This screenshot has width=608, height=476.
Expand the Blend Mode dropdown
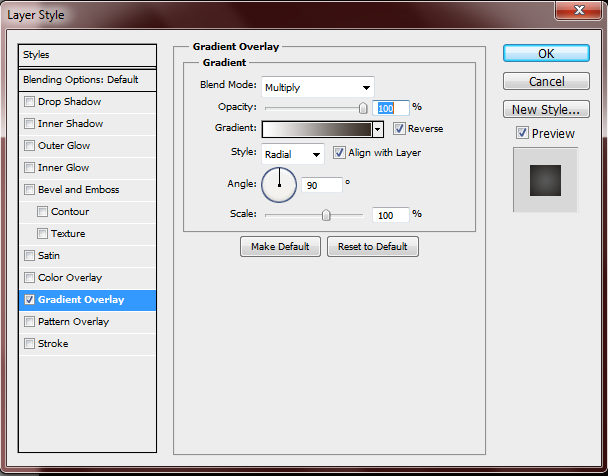pyautogui.click(x=317, y=87)
